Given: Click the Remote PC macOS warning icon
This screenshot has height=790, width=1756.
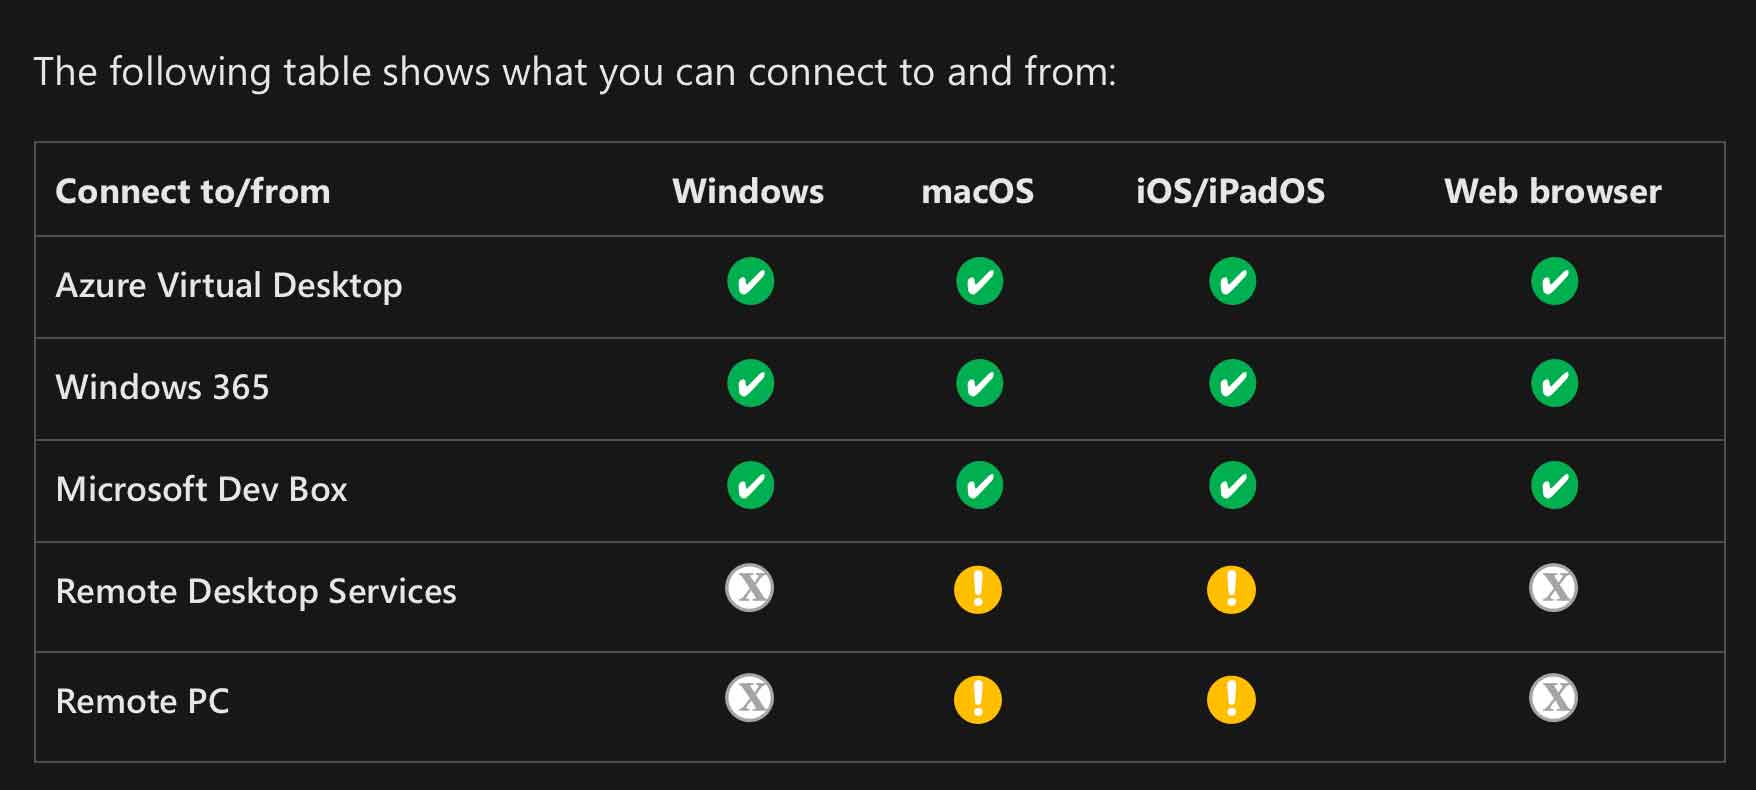Looking at the screenshot, I should (x=978, y=699).
